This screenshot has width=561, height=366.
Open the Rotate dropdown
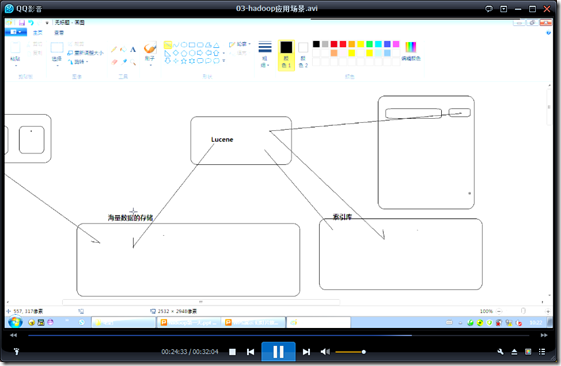point(78,62)
